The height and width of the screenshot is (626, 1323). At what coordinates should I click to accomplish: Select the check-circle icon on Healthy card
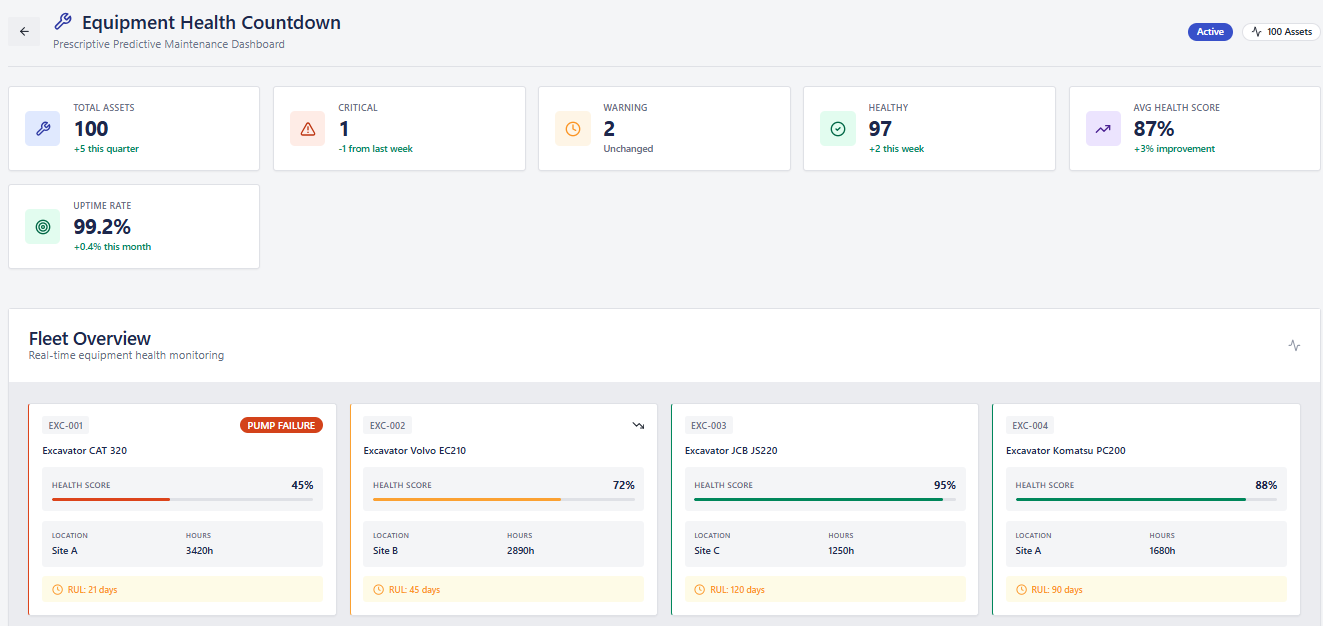pos(837,128)
